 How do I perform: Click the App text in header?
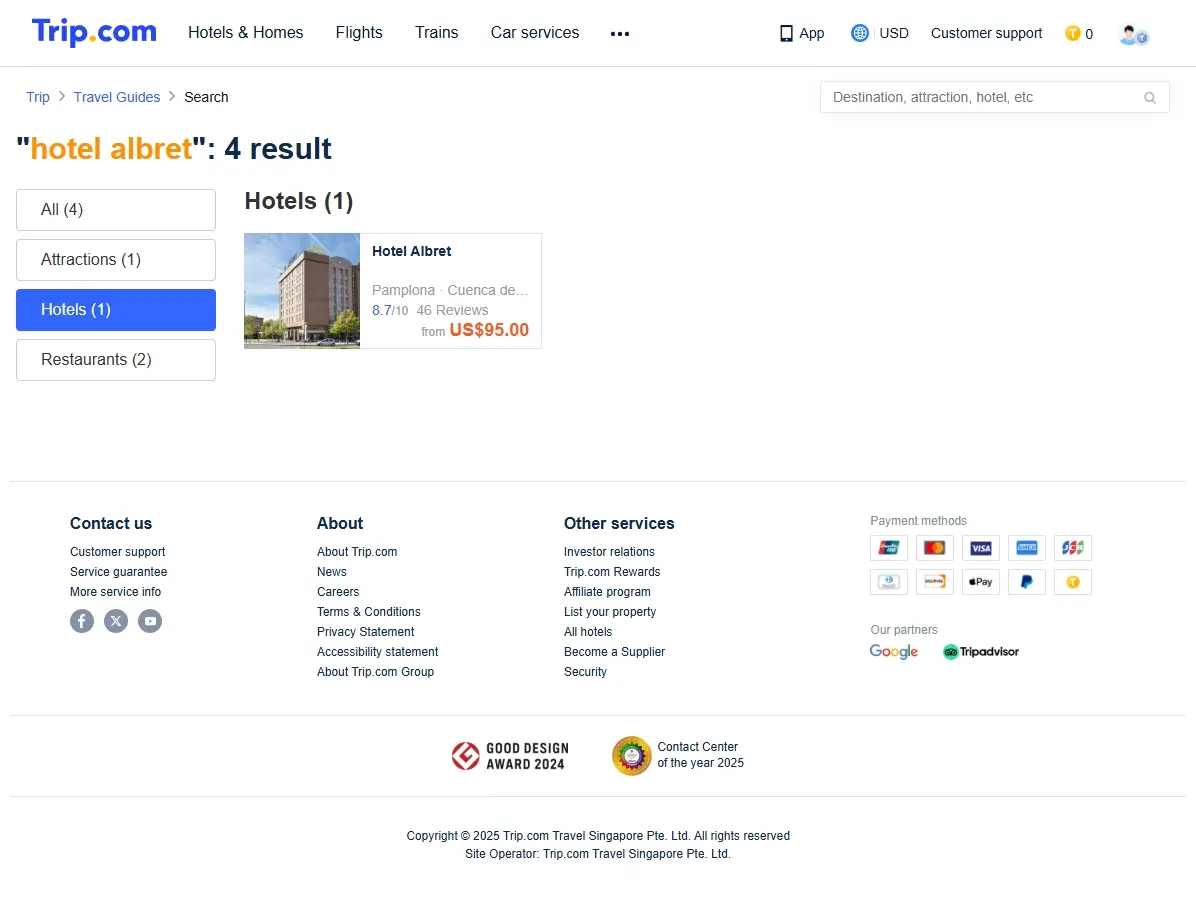[812, 34]
